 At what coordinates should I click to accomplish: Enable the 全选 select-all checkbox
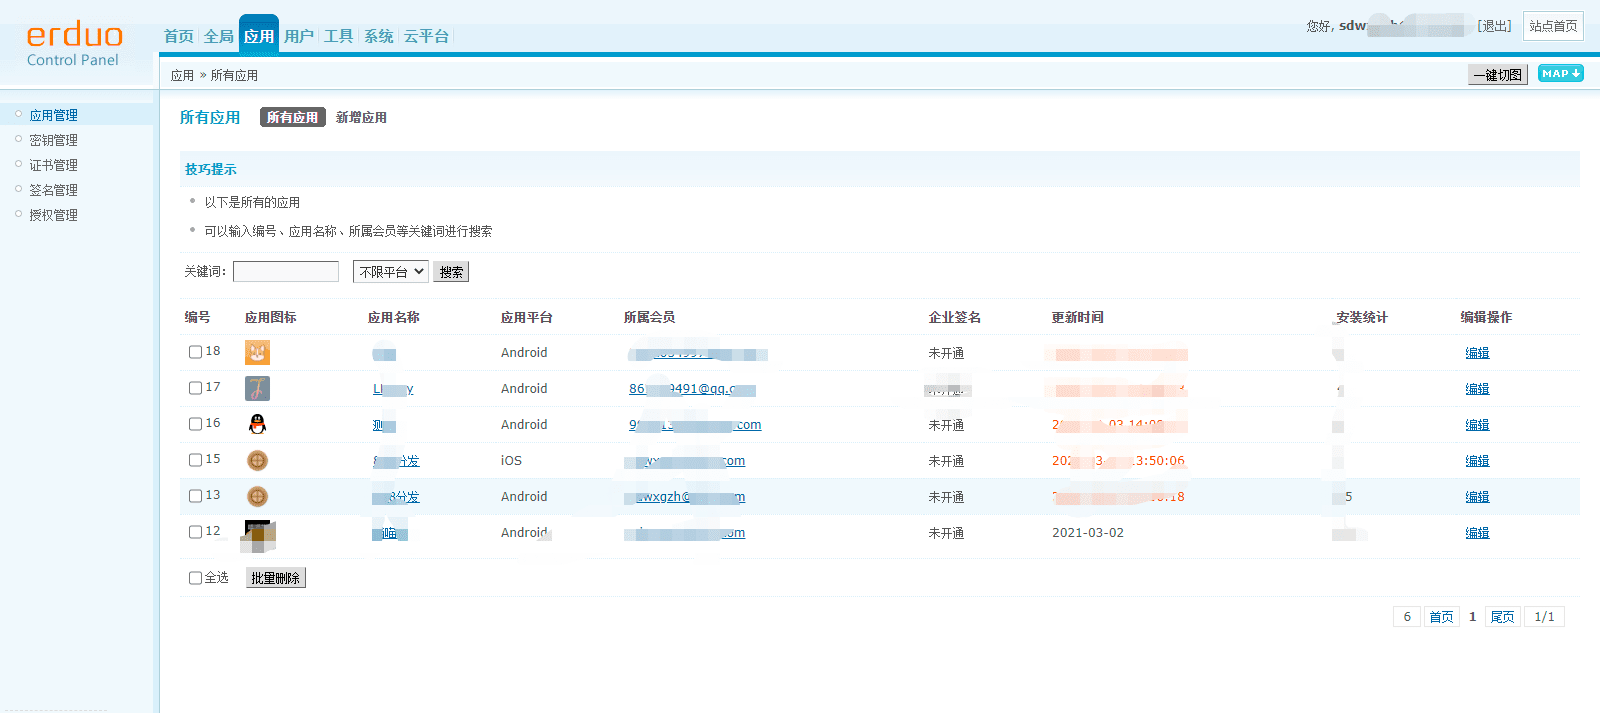coord(195,578)
